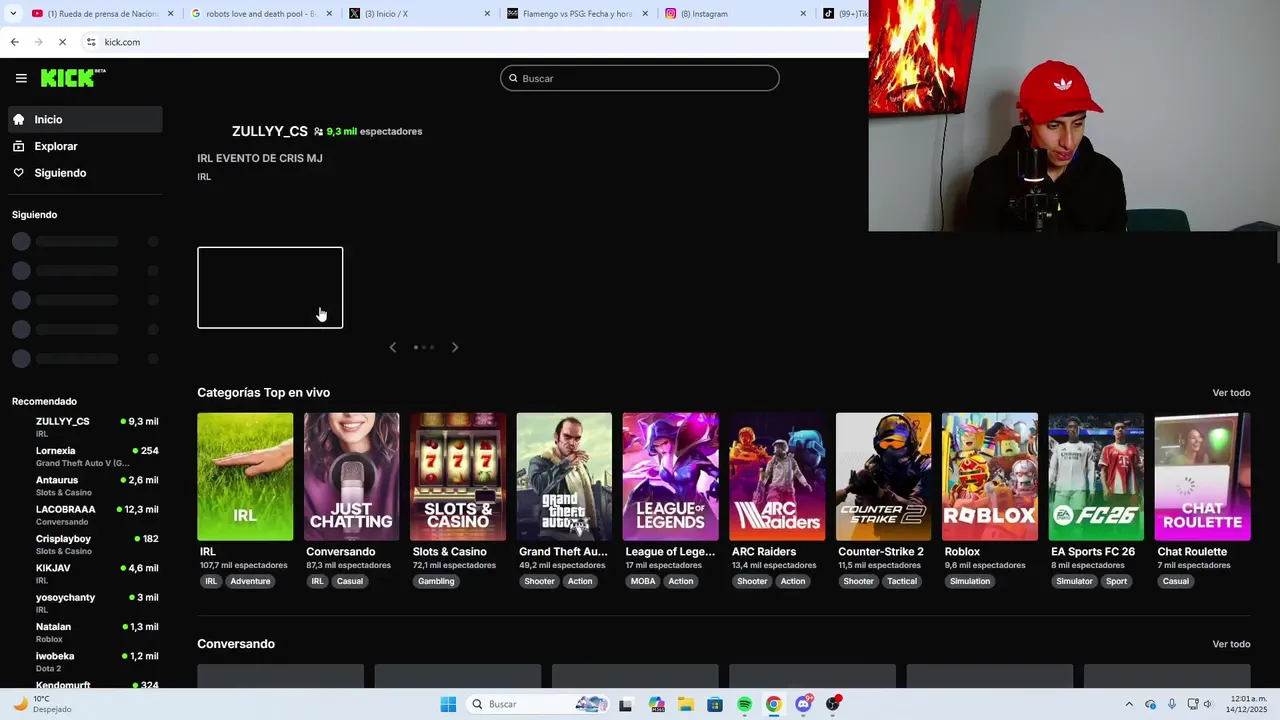Click the Adventure tag under IRL

(x=250, y=581)
